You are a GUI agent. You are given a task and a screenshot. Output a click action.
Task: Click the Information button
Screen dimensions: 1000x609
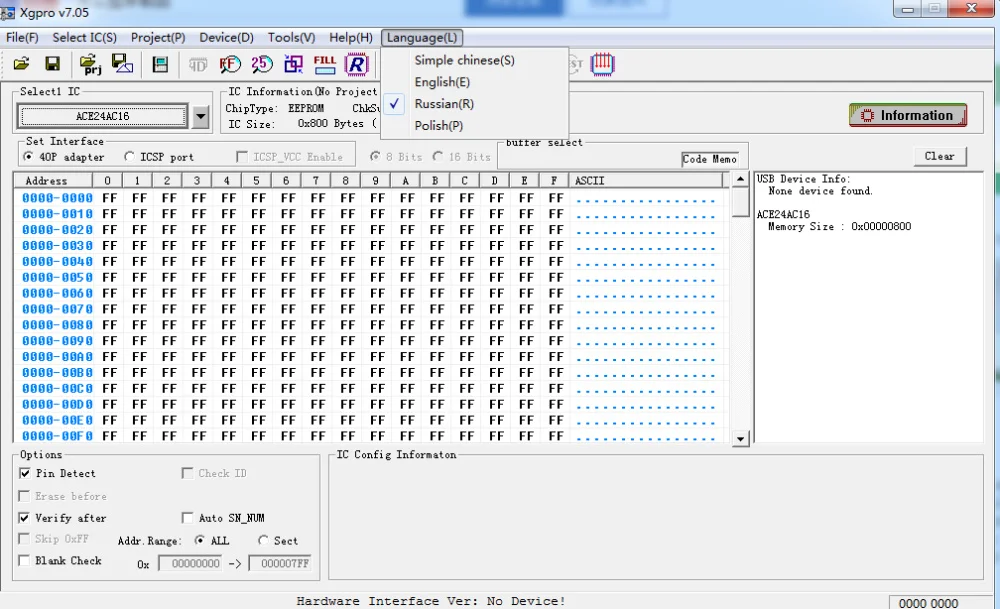(x=908, y=115)
